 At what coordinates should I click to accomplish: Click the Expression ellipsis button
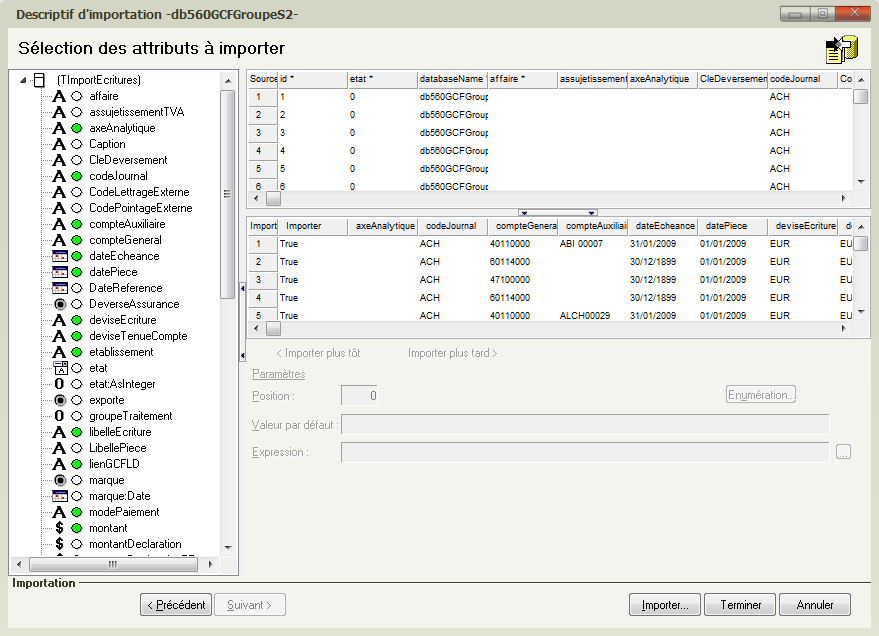pyautogui.click(x=843, y=452)
